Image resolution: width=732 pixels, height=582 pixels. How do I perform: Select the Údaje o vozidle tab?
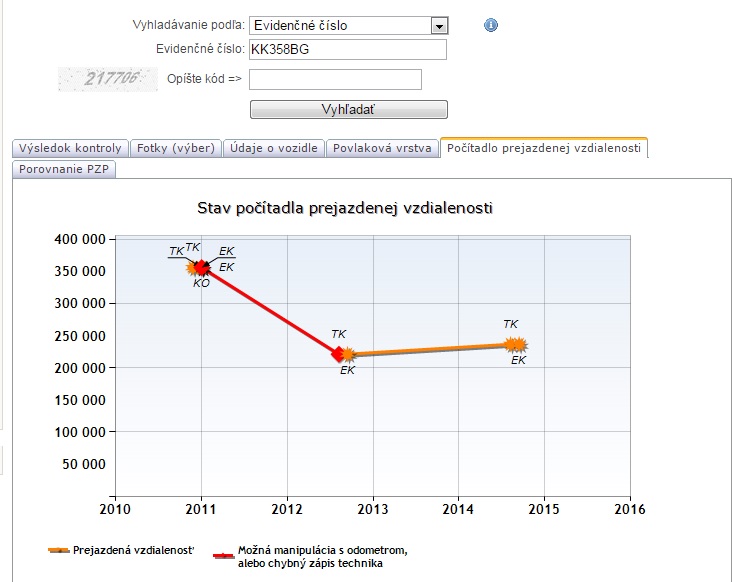coord(274,148)
